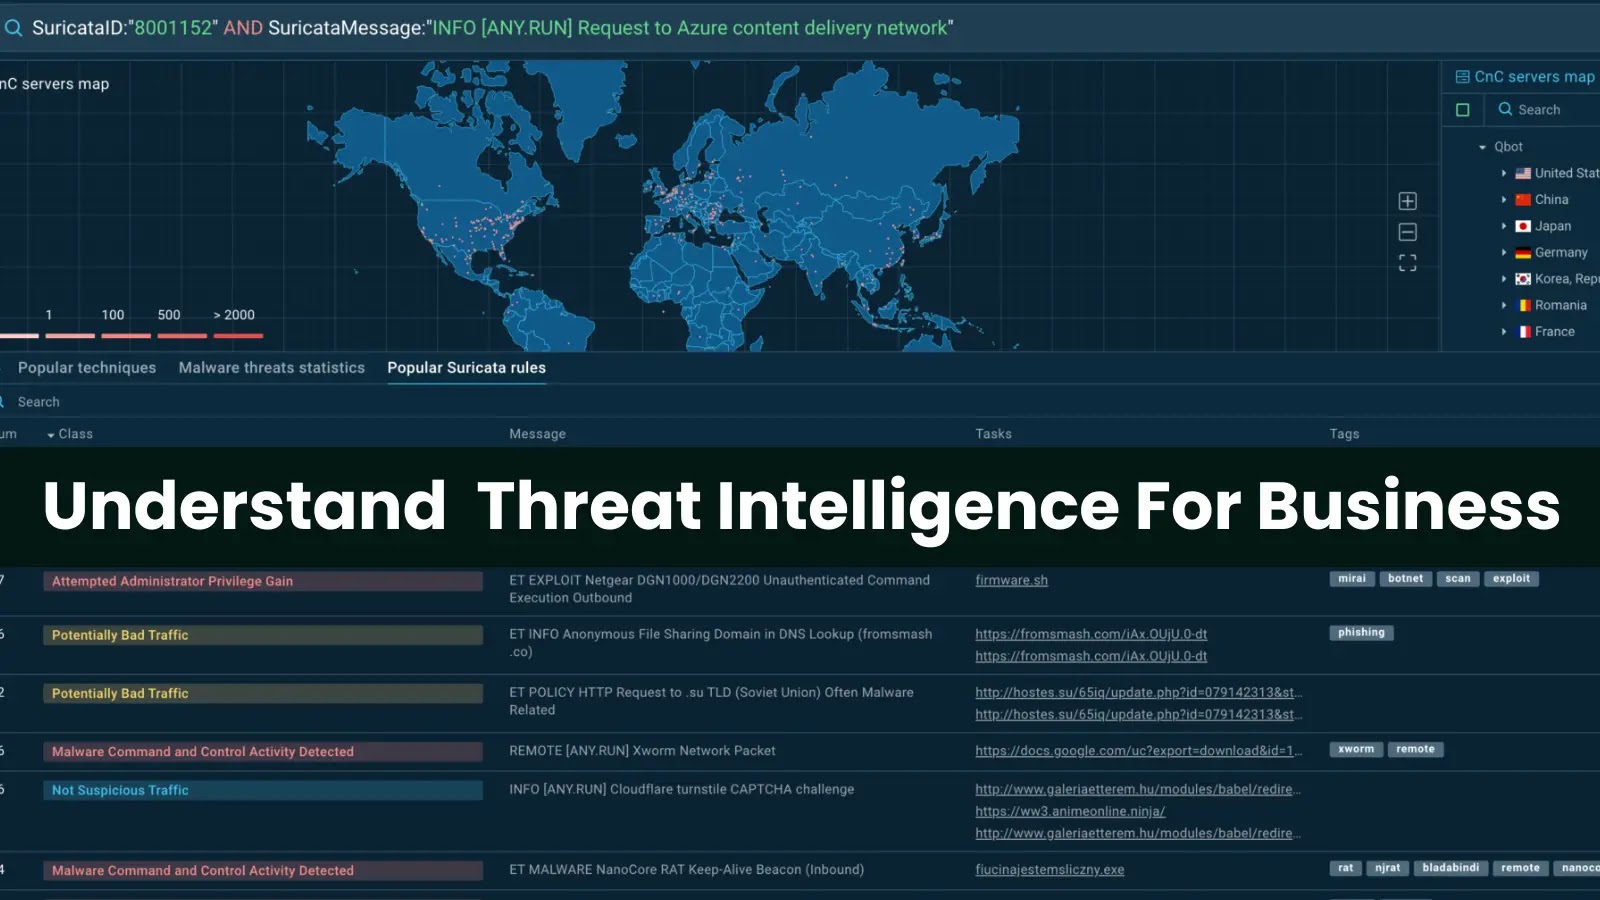Toggle the checkbox in the CnC servers panel

point(1462,110)
